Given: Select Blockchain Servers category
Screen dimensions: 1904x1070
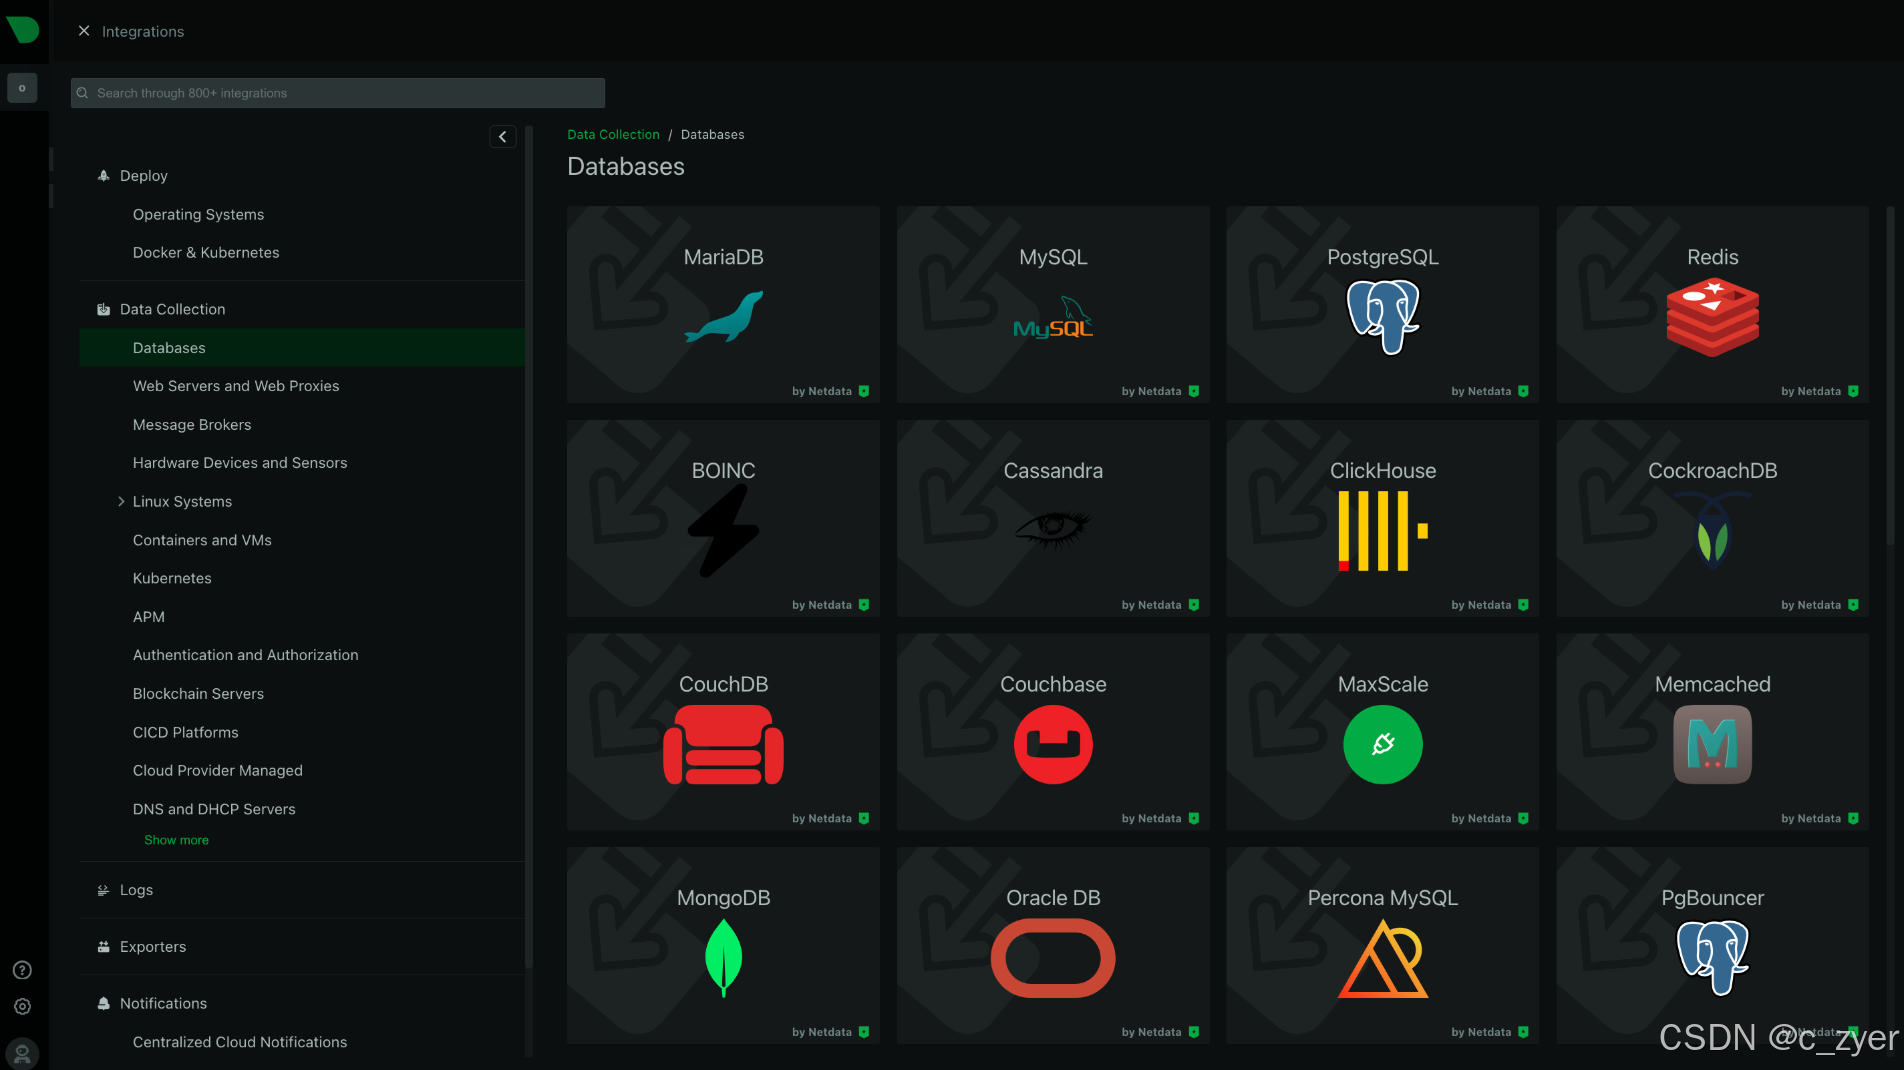Looking at the screenshot, I should (x=198, y=694).
